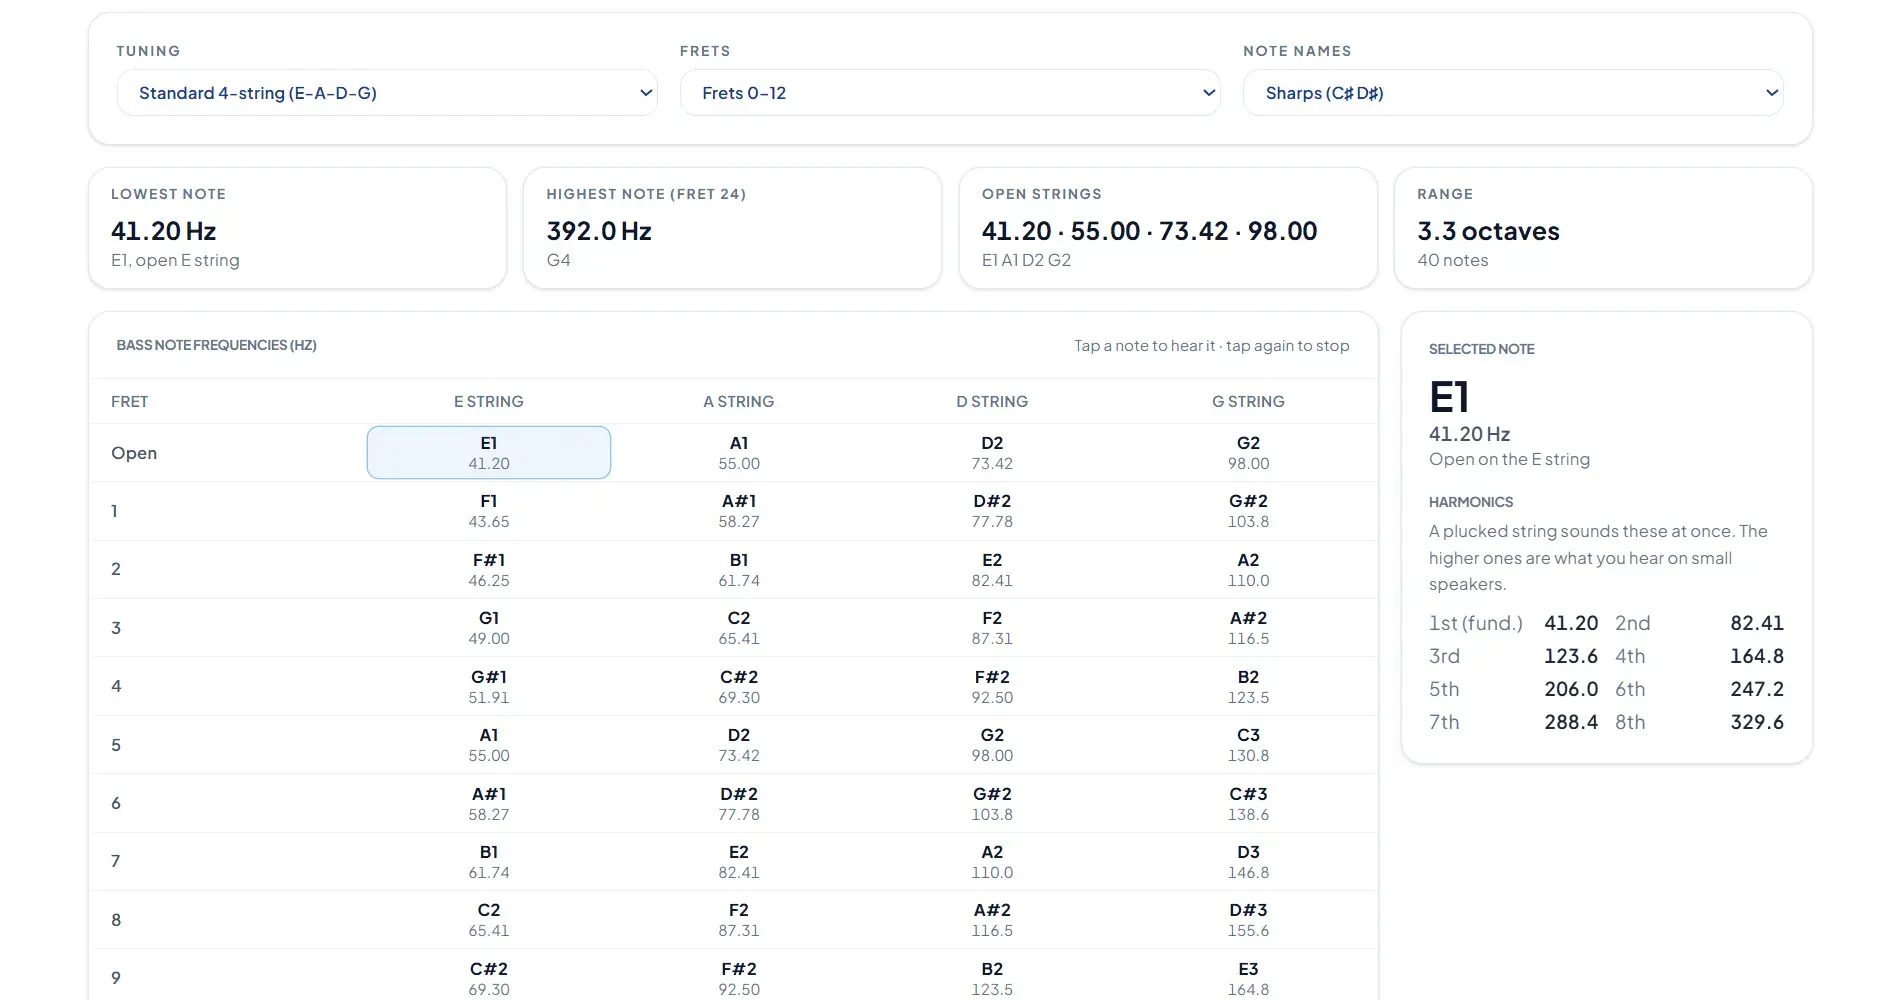The image size is (1897, 1000).
Task: Tap G1 49.00 note cell
Action: pos(489,628)
